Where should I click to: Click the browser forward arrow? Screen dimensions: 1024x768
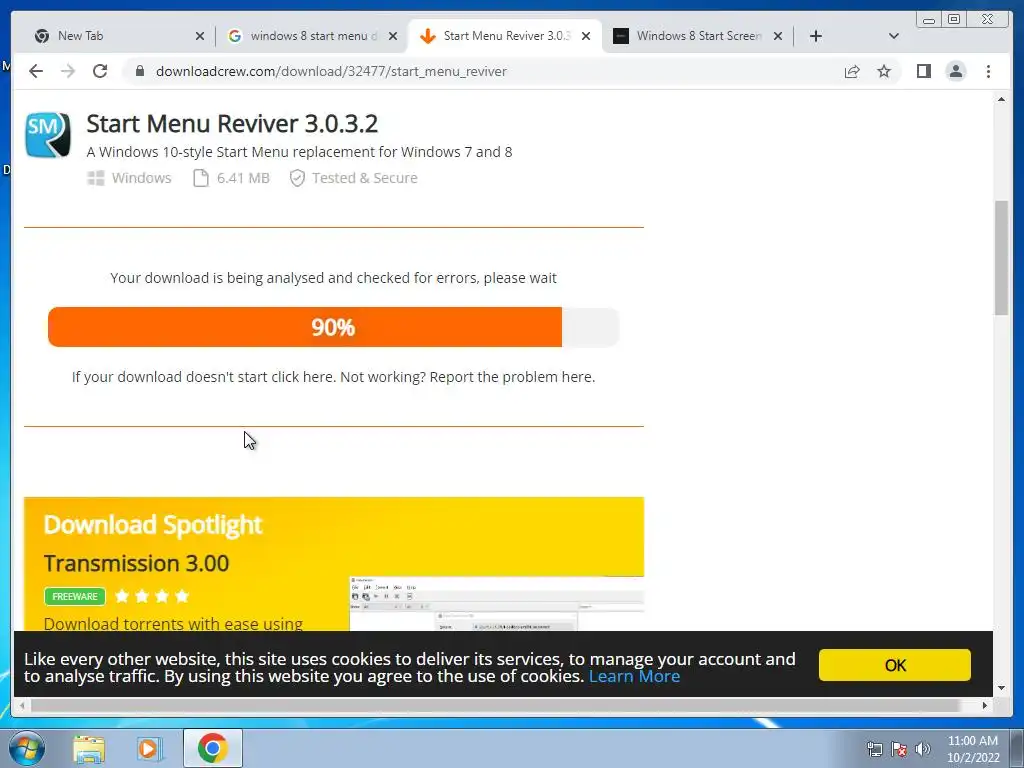pyautogui.click(x=68, y=71)
